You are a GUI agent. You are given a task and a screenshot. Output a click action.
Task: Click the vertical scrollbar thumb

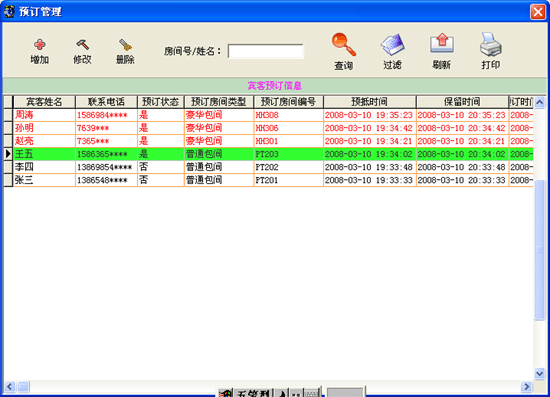pos(539,249)
